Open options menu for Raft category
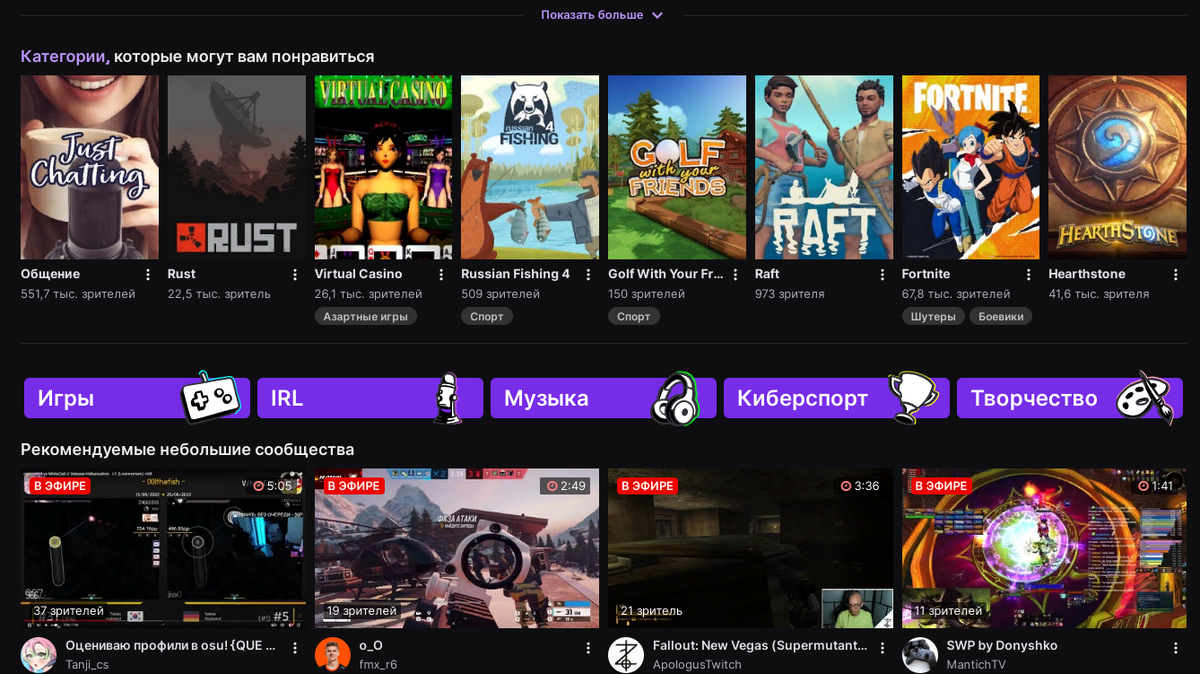The width and height of the screenshot is (1200, 674). (883, 274)
